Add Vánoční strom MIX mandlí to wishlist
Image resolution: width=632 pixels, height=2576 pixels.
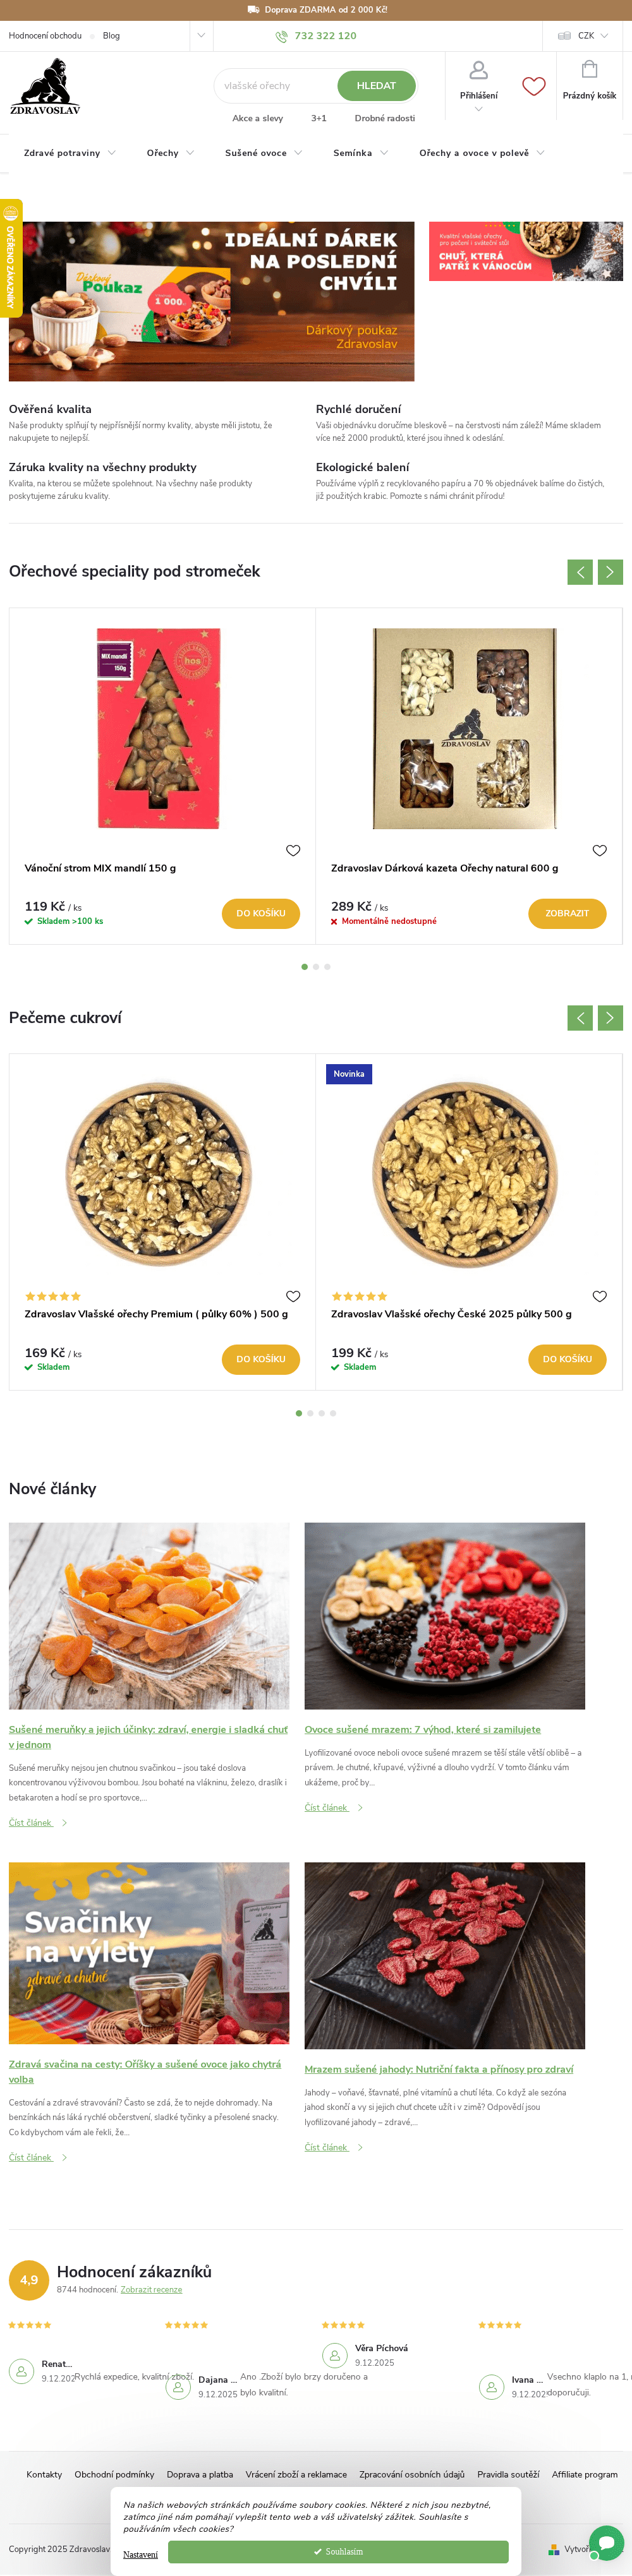[293, 850]
